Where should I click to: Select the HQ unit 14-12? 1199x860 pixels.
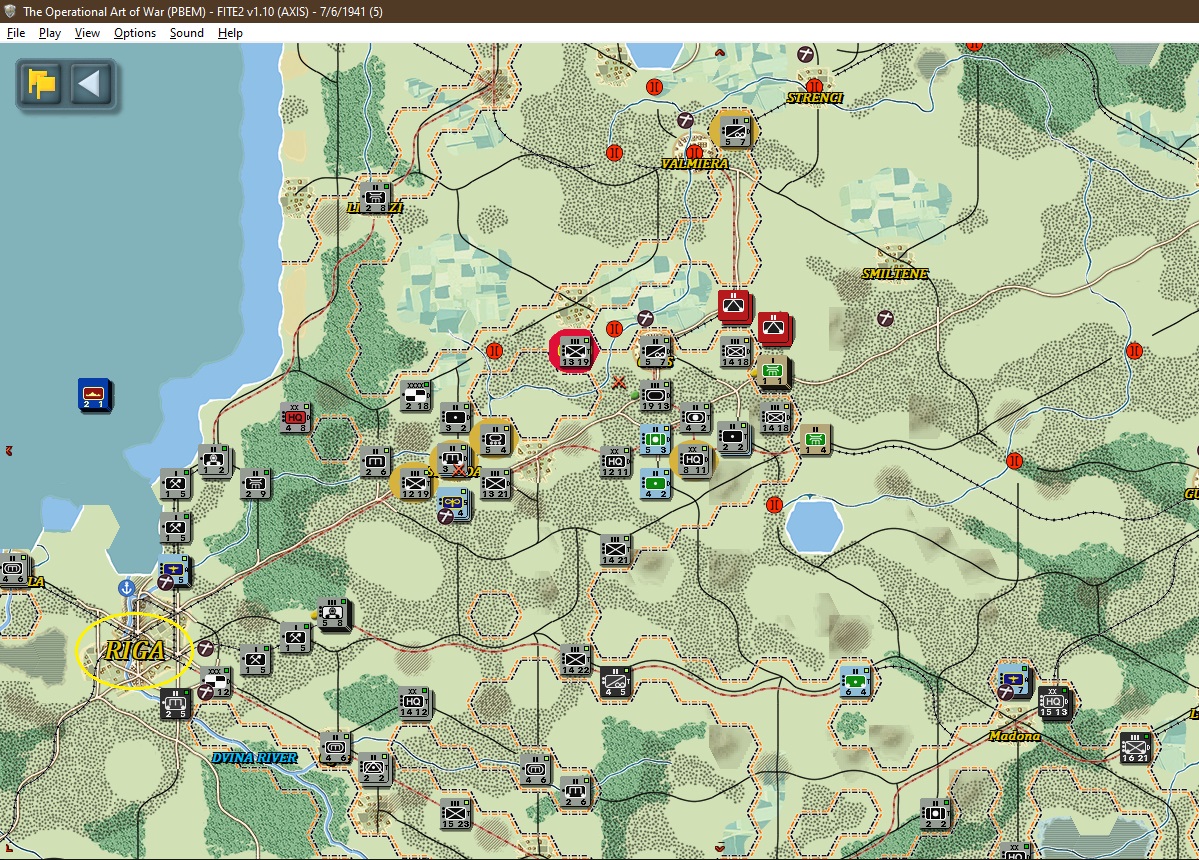click(414, 703)
